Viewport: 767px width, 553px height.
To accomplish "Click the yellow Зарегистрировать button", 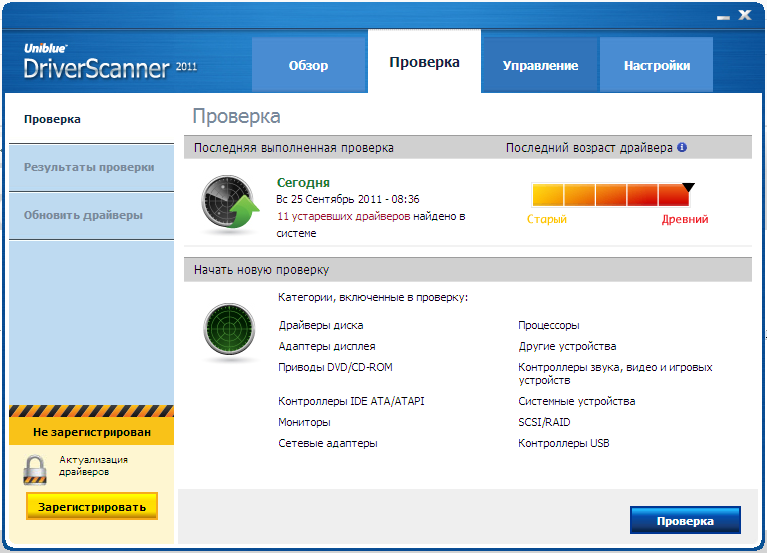I will (x=92, y=507).
